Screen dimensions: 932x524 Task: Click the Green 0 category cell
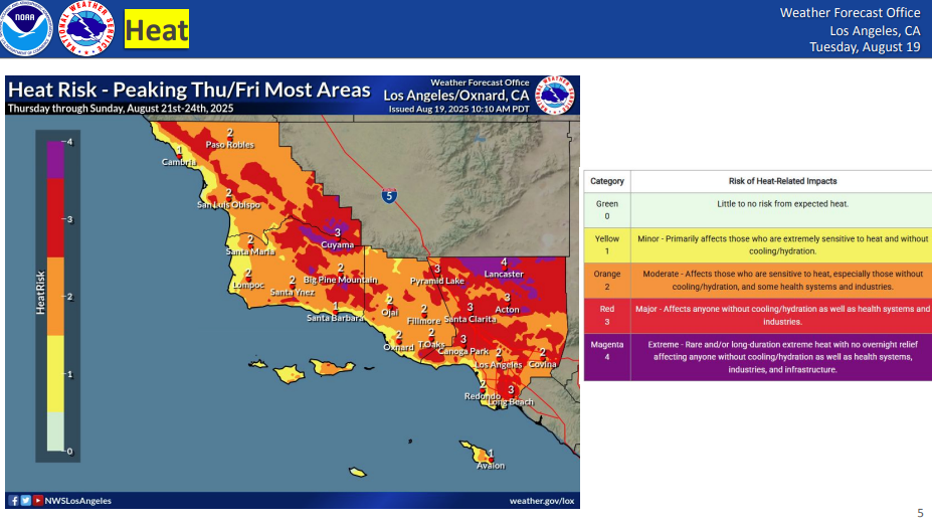(606, 210)
